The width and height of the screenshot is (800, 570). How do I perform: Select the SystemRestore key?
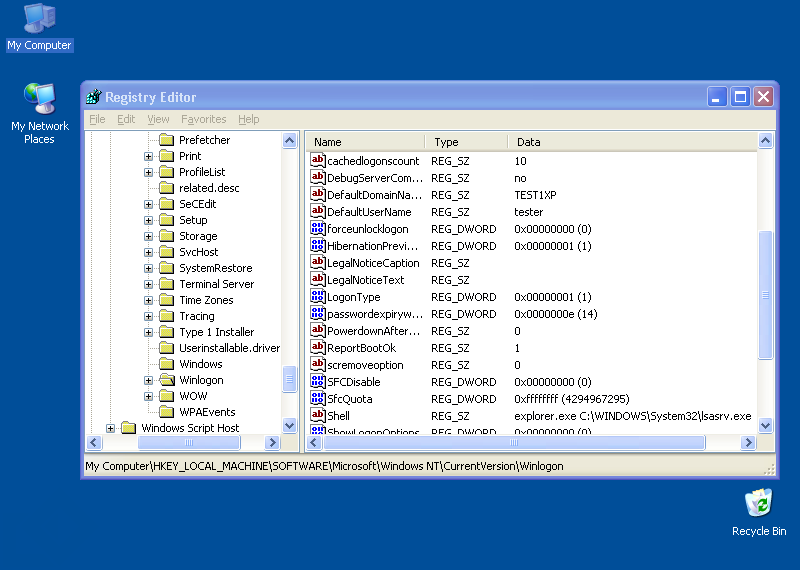pos(215,268)
